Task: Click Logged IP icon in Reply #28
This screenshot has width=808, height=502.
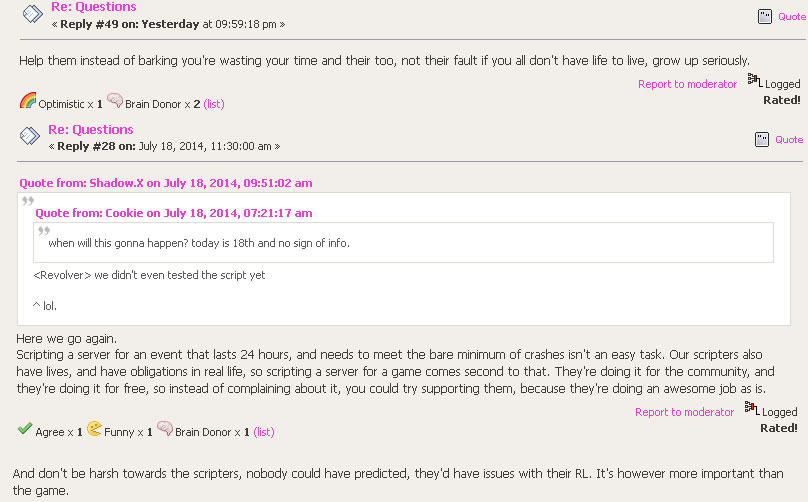Action: pos(752,408)
